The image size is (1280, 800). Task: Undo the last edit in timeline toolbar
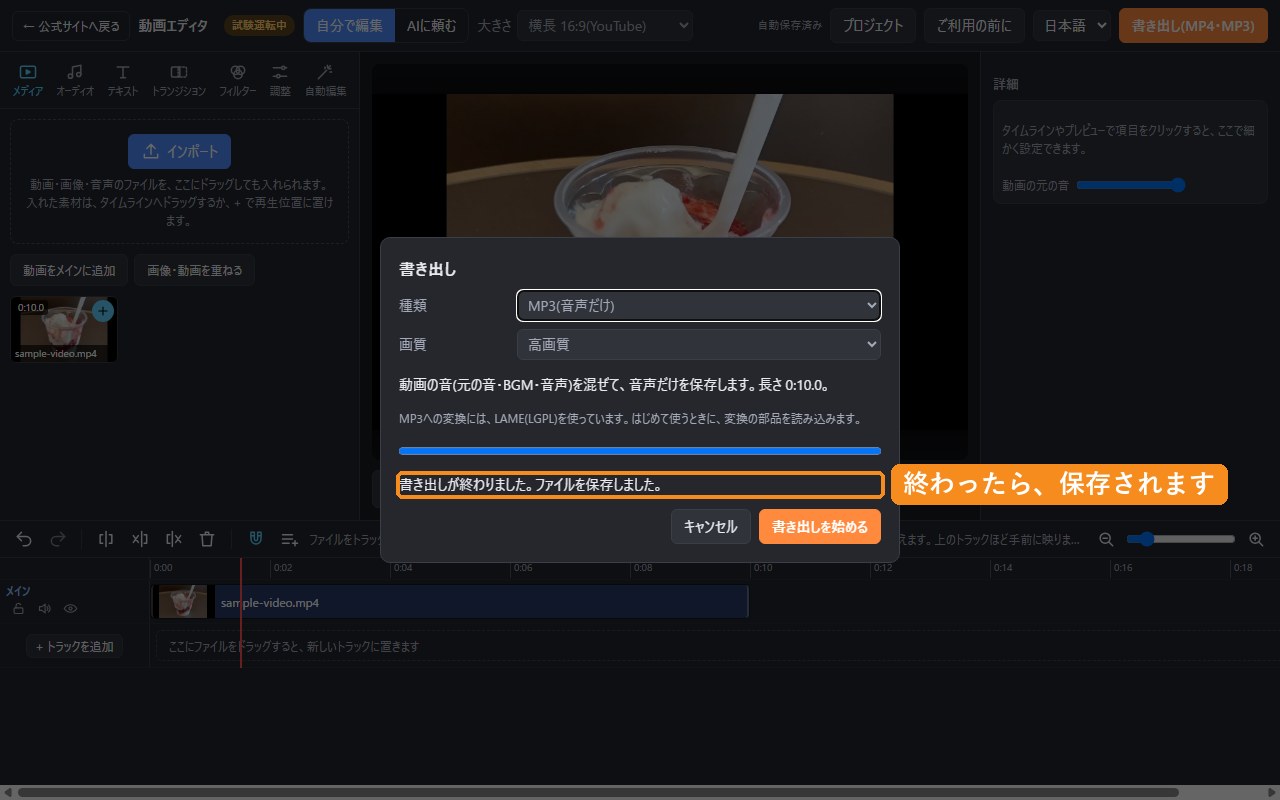coord(25,539)
